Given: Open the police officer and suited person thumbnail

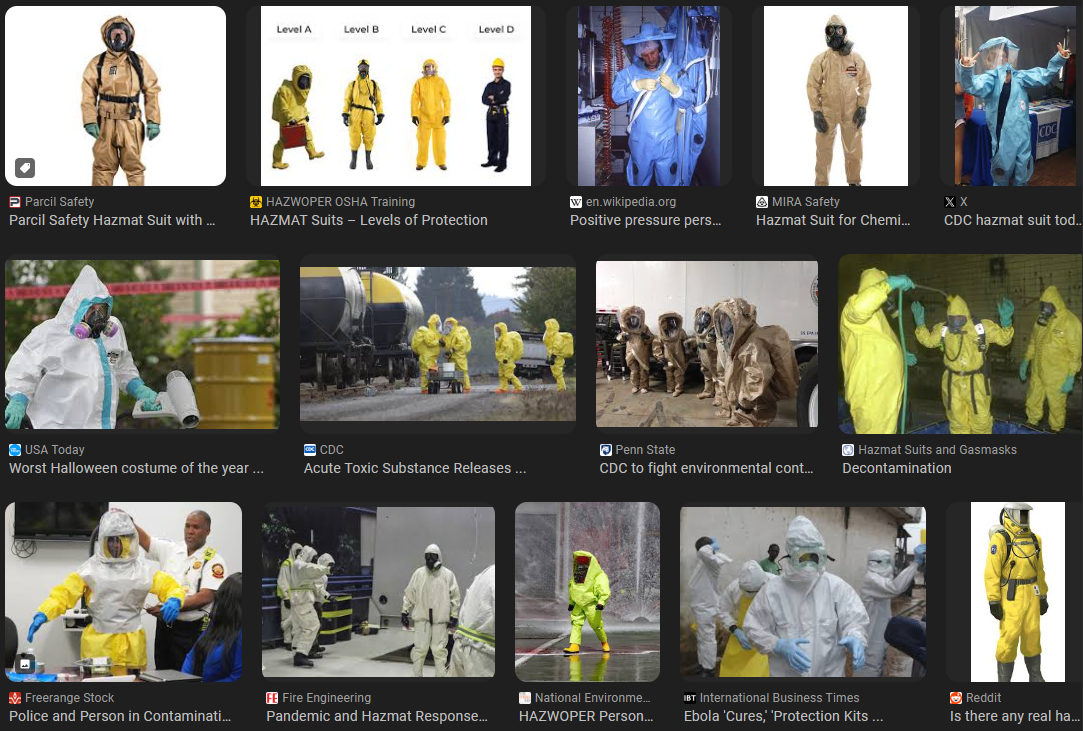Looking at the screenshot, I should [x=124, y=592].
